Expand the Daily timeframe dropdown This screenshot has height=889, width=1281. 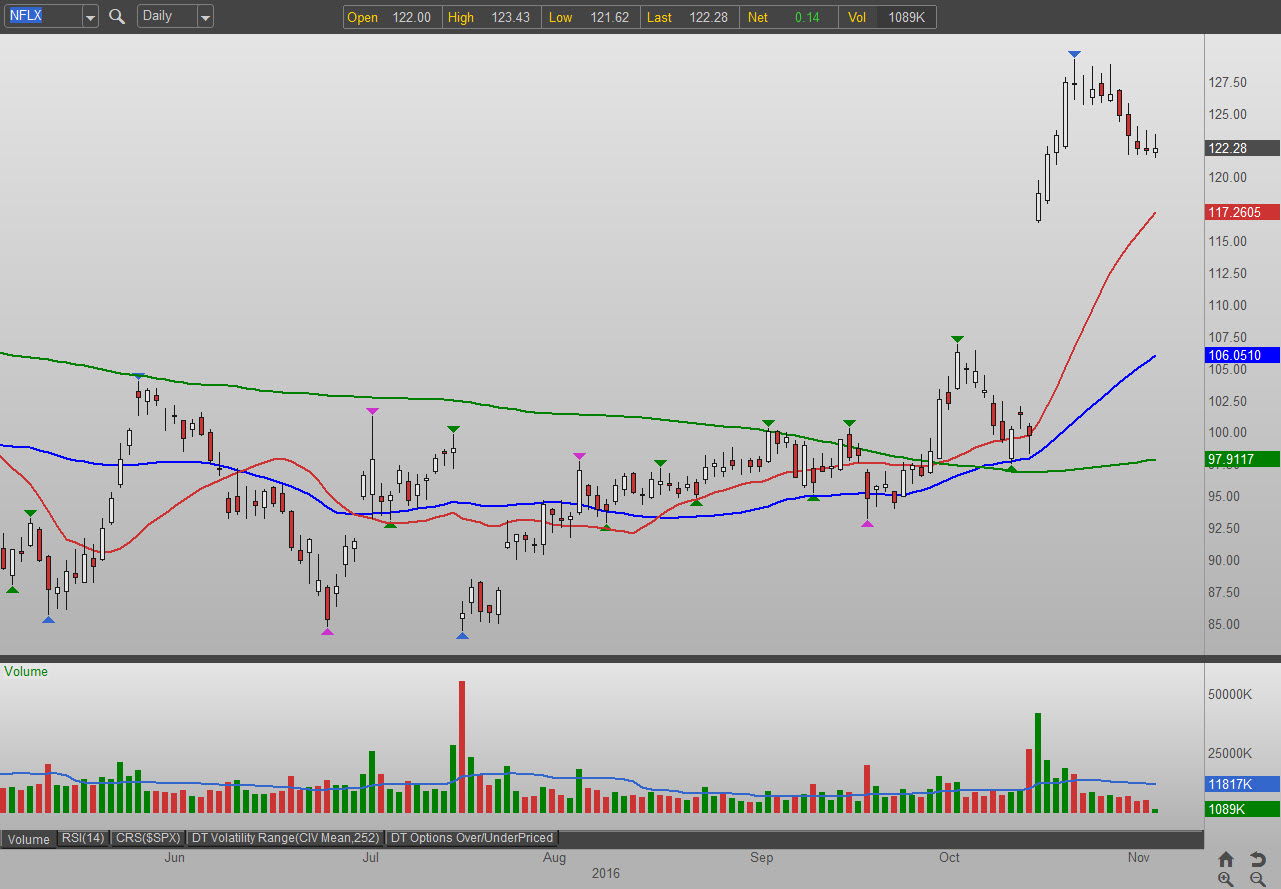pos(204,16)
